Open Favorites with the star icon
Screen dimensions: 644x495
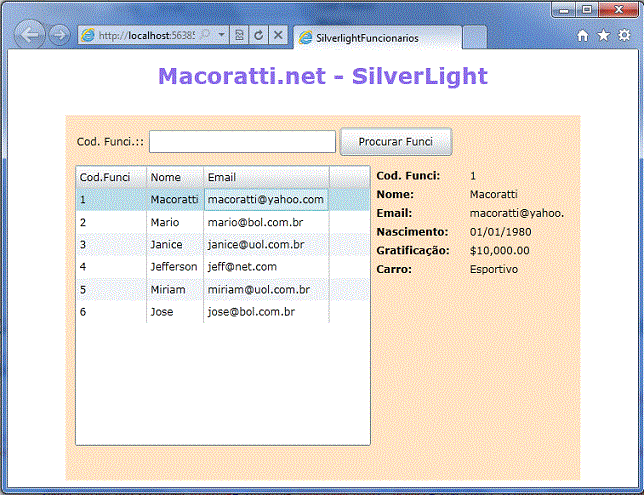(x=603, y=35)
